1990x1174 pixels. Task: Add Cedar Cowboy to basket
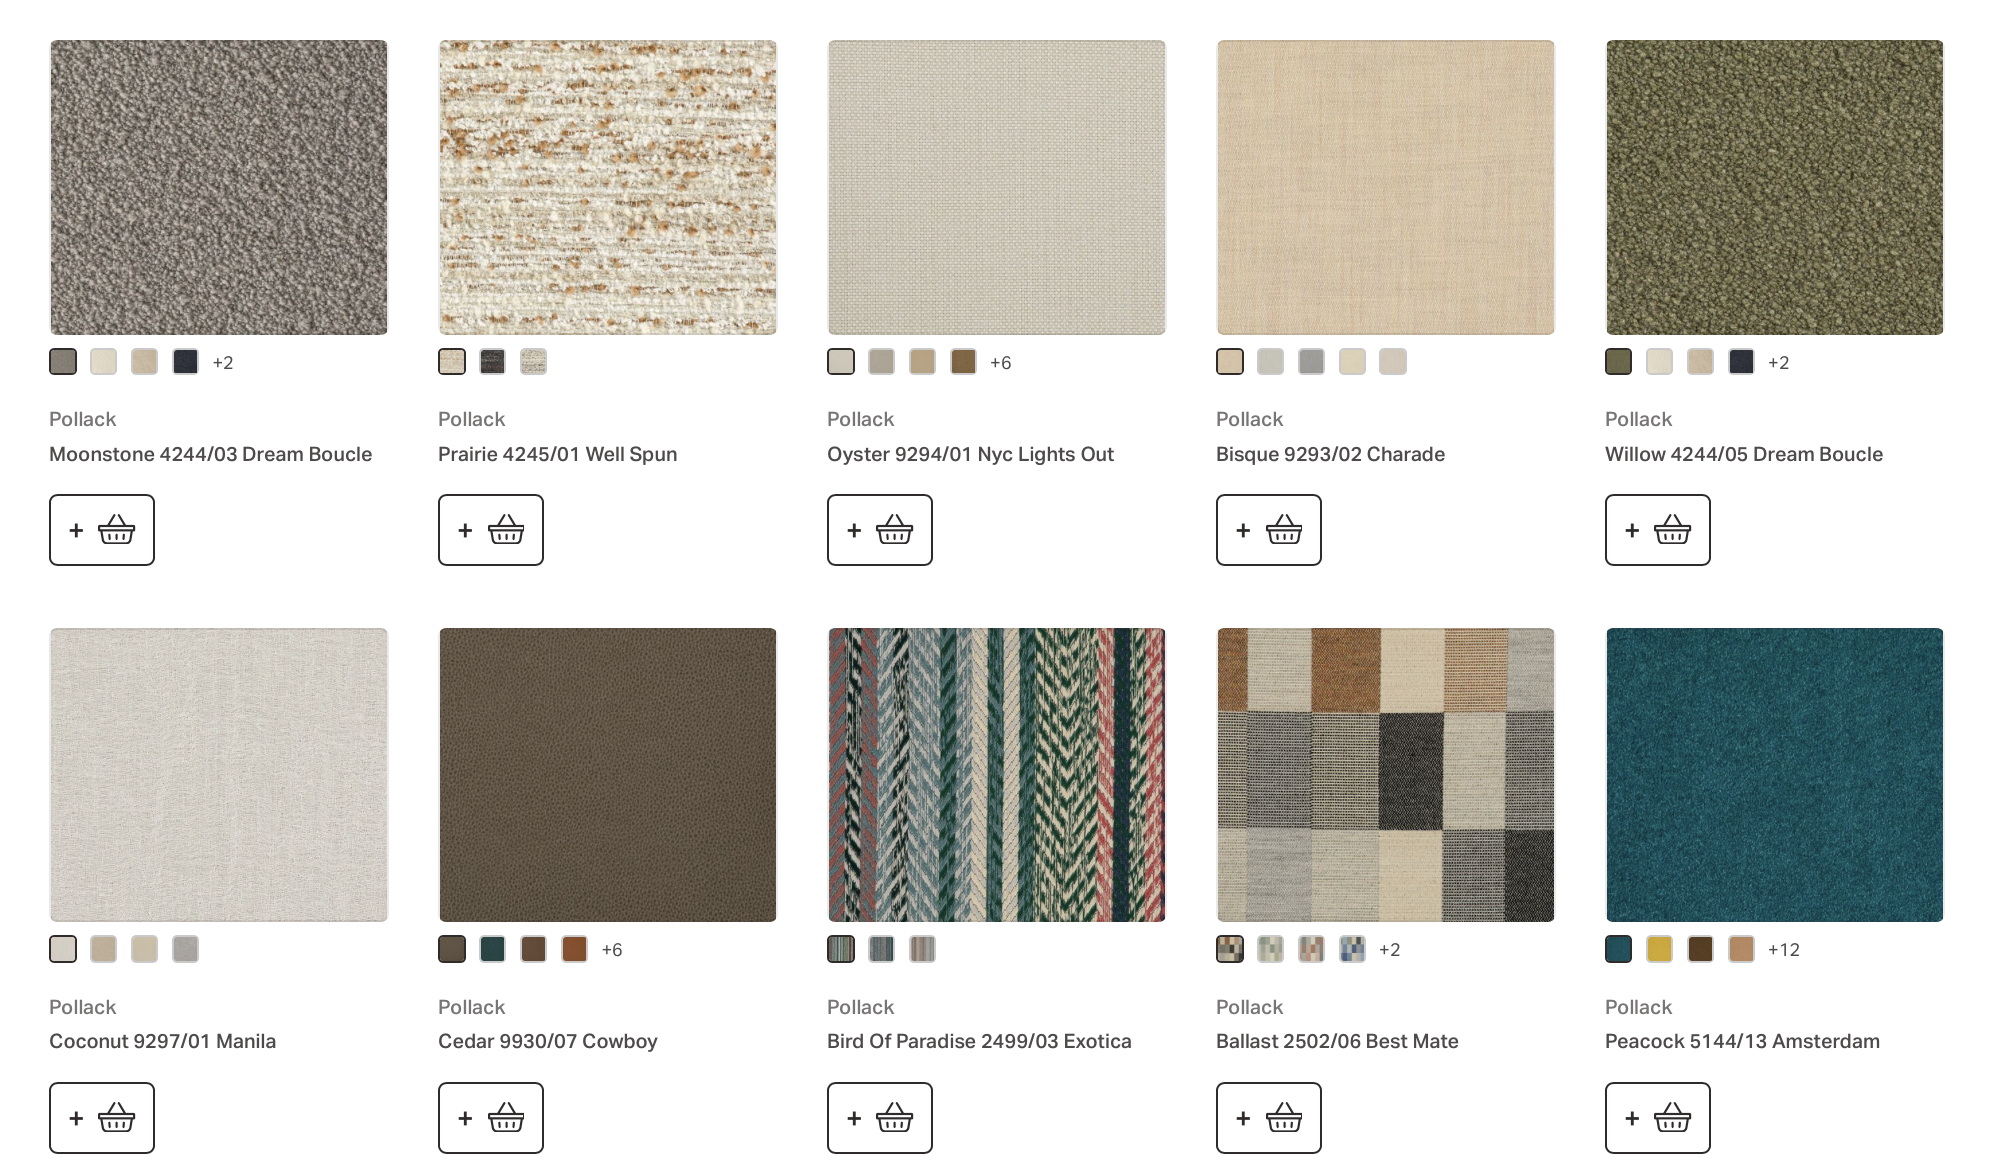[x=491, y=1118]
